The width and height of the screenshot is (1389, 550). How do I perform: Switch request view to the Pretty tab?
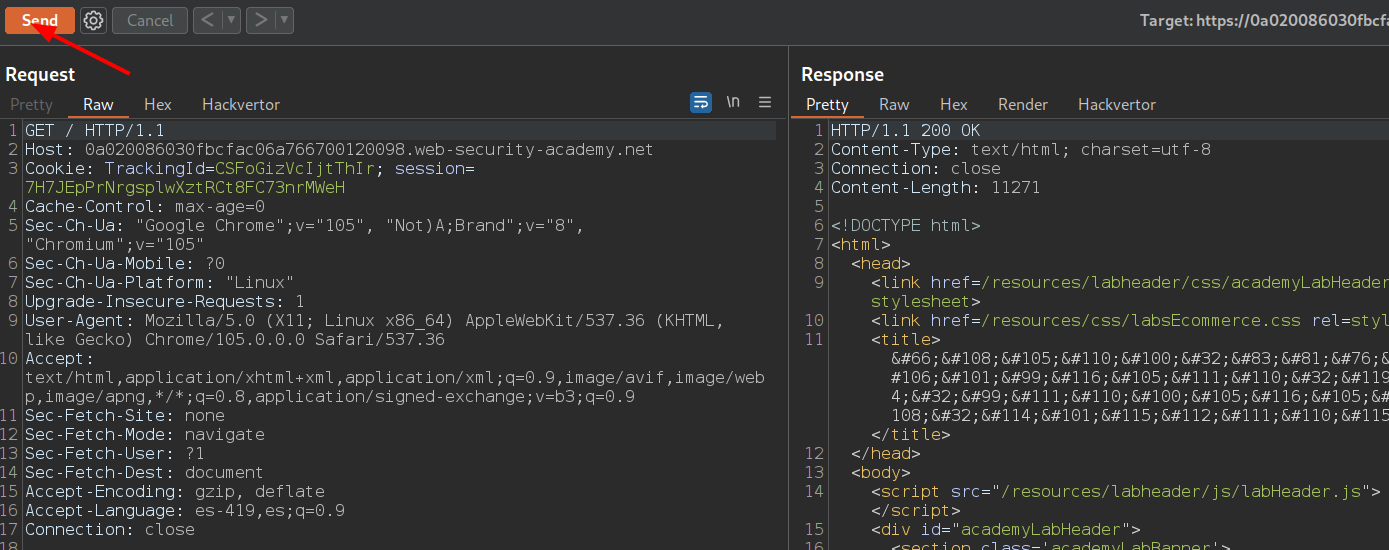[31, 104]
